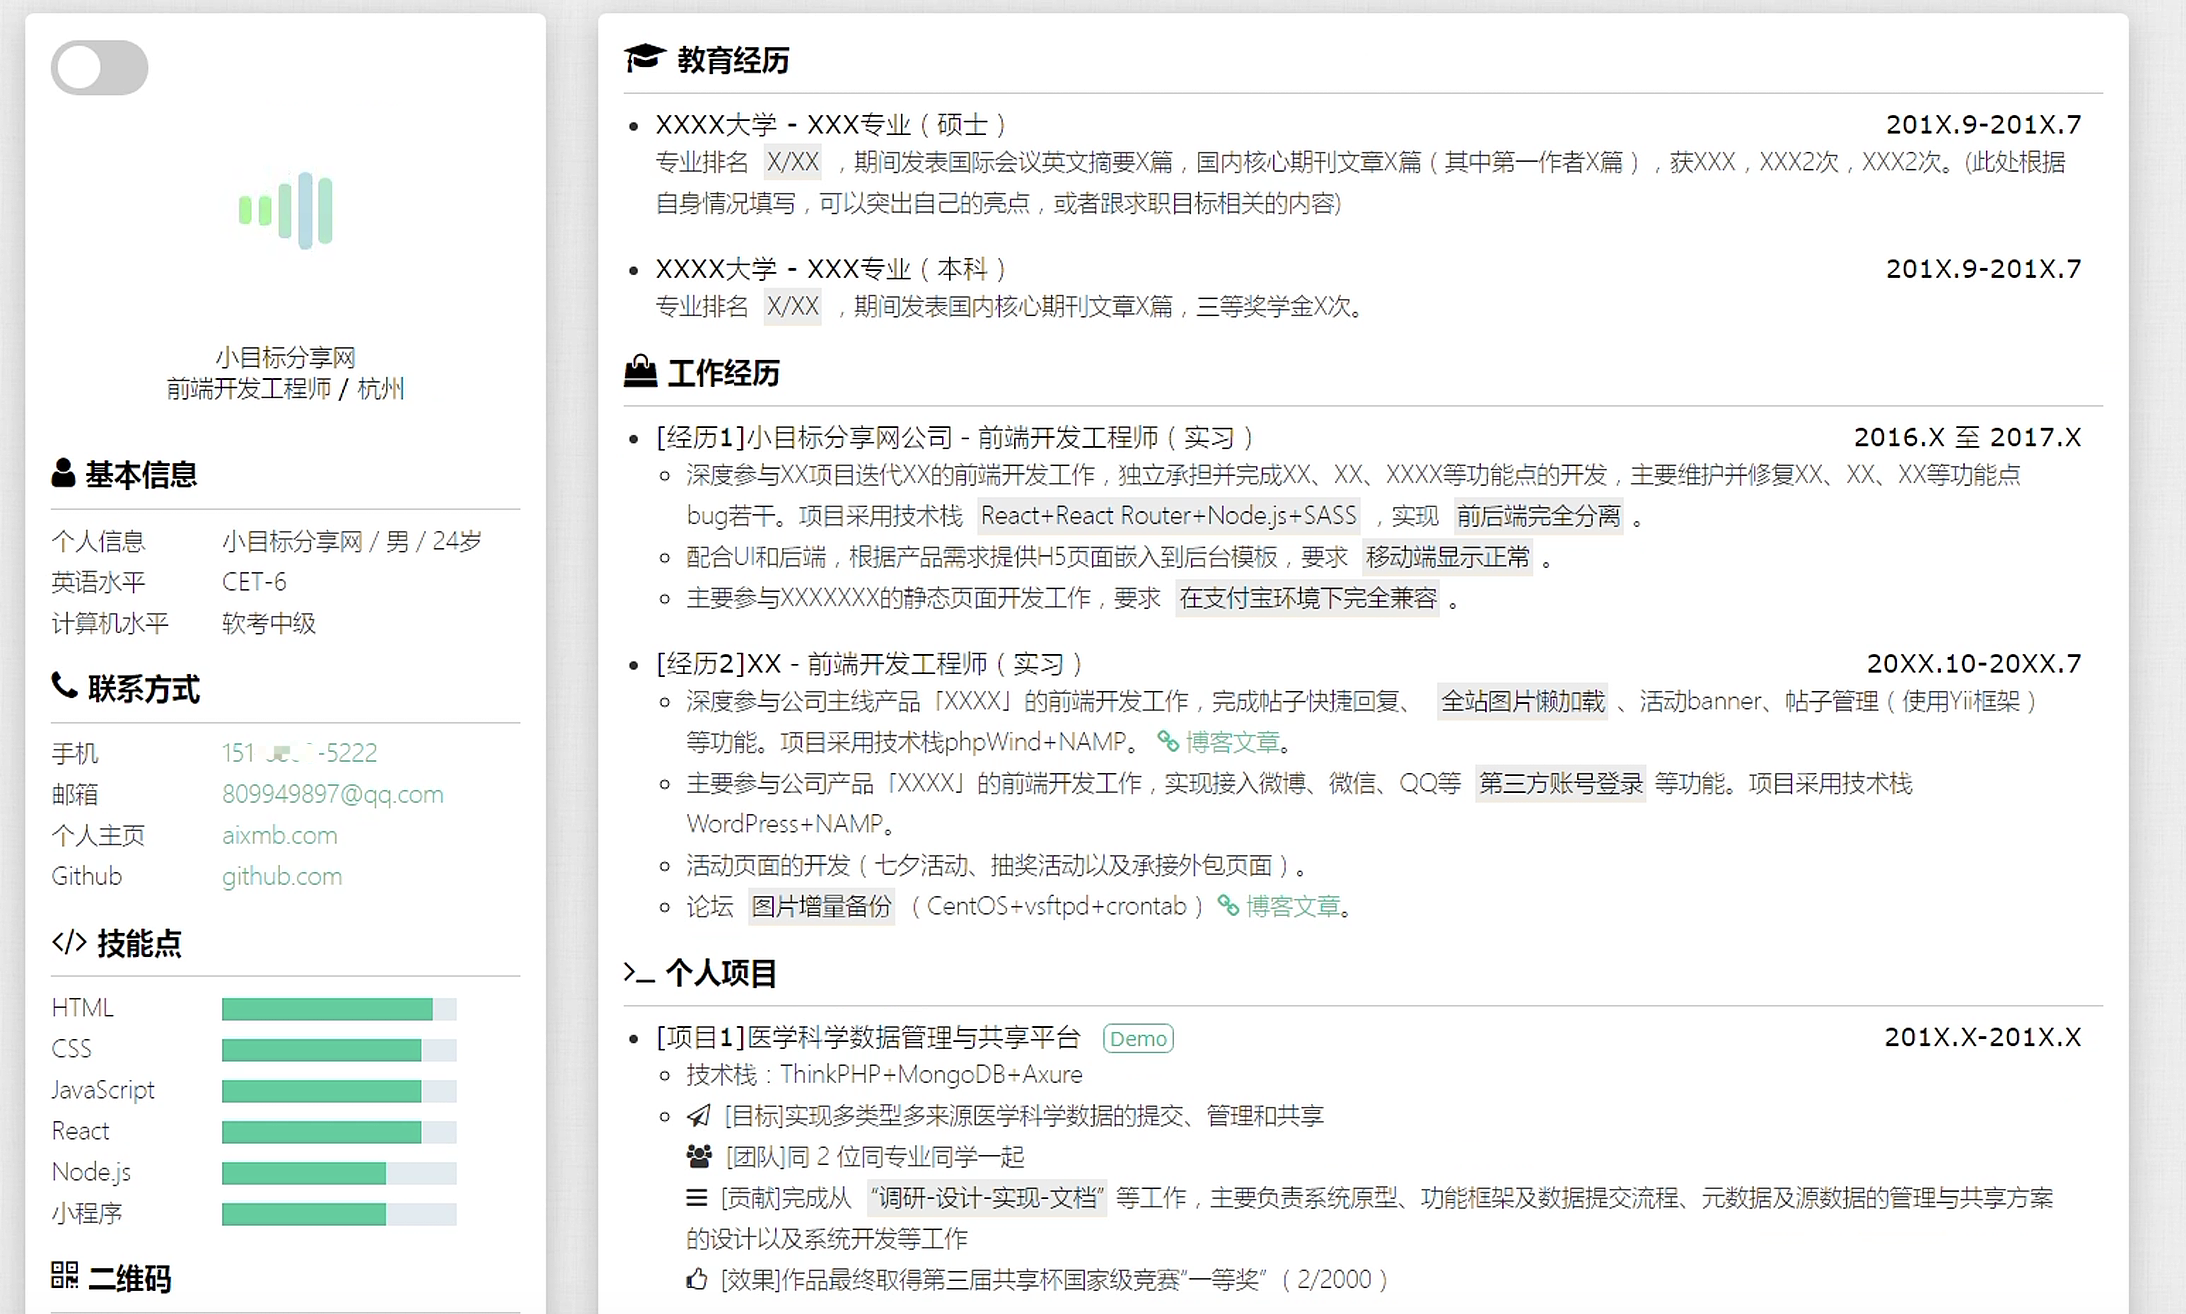The width and height of the screenshot is (2186, 1314).
Task: Click the team icon before [团队]
Action: click(699, 1156)
